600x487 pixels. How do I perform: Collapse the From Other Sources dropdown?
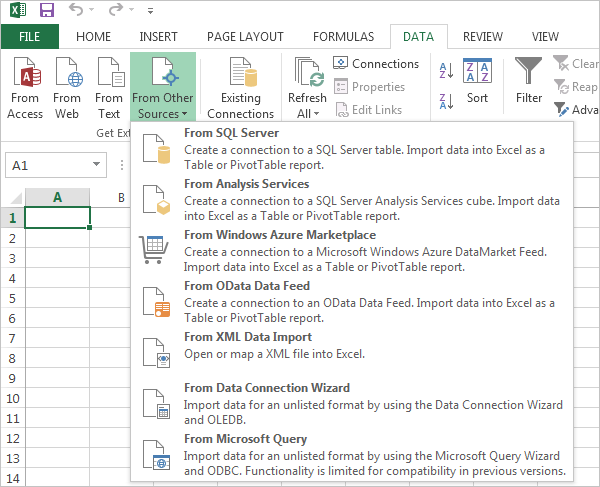163,88
